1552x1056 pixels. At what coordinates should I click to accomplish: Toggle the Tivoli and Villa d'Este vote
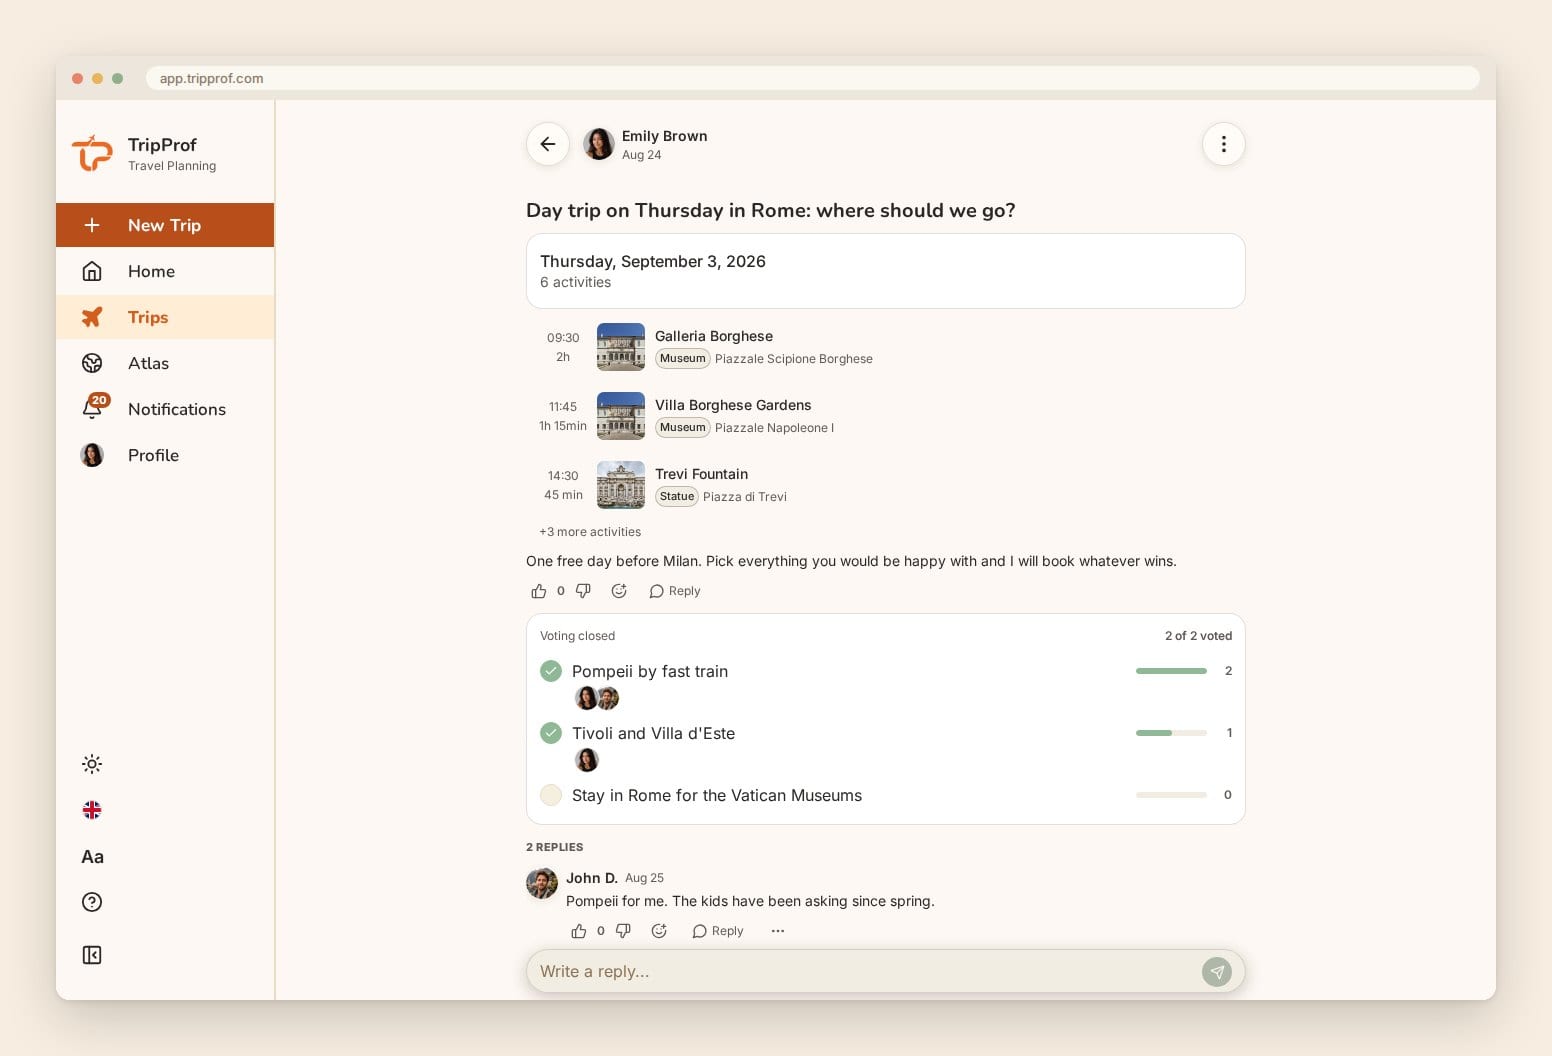click(551, 733)
